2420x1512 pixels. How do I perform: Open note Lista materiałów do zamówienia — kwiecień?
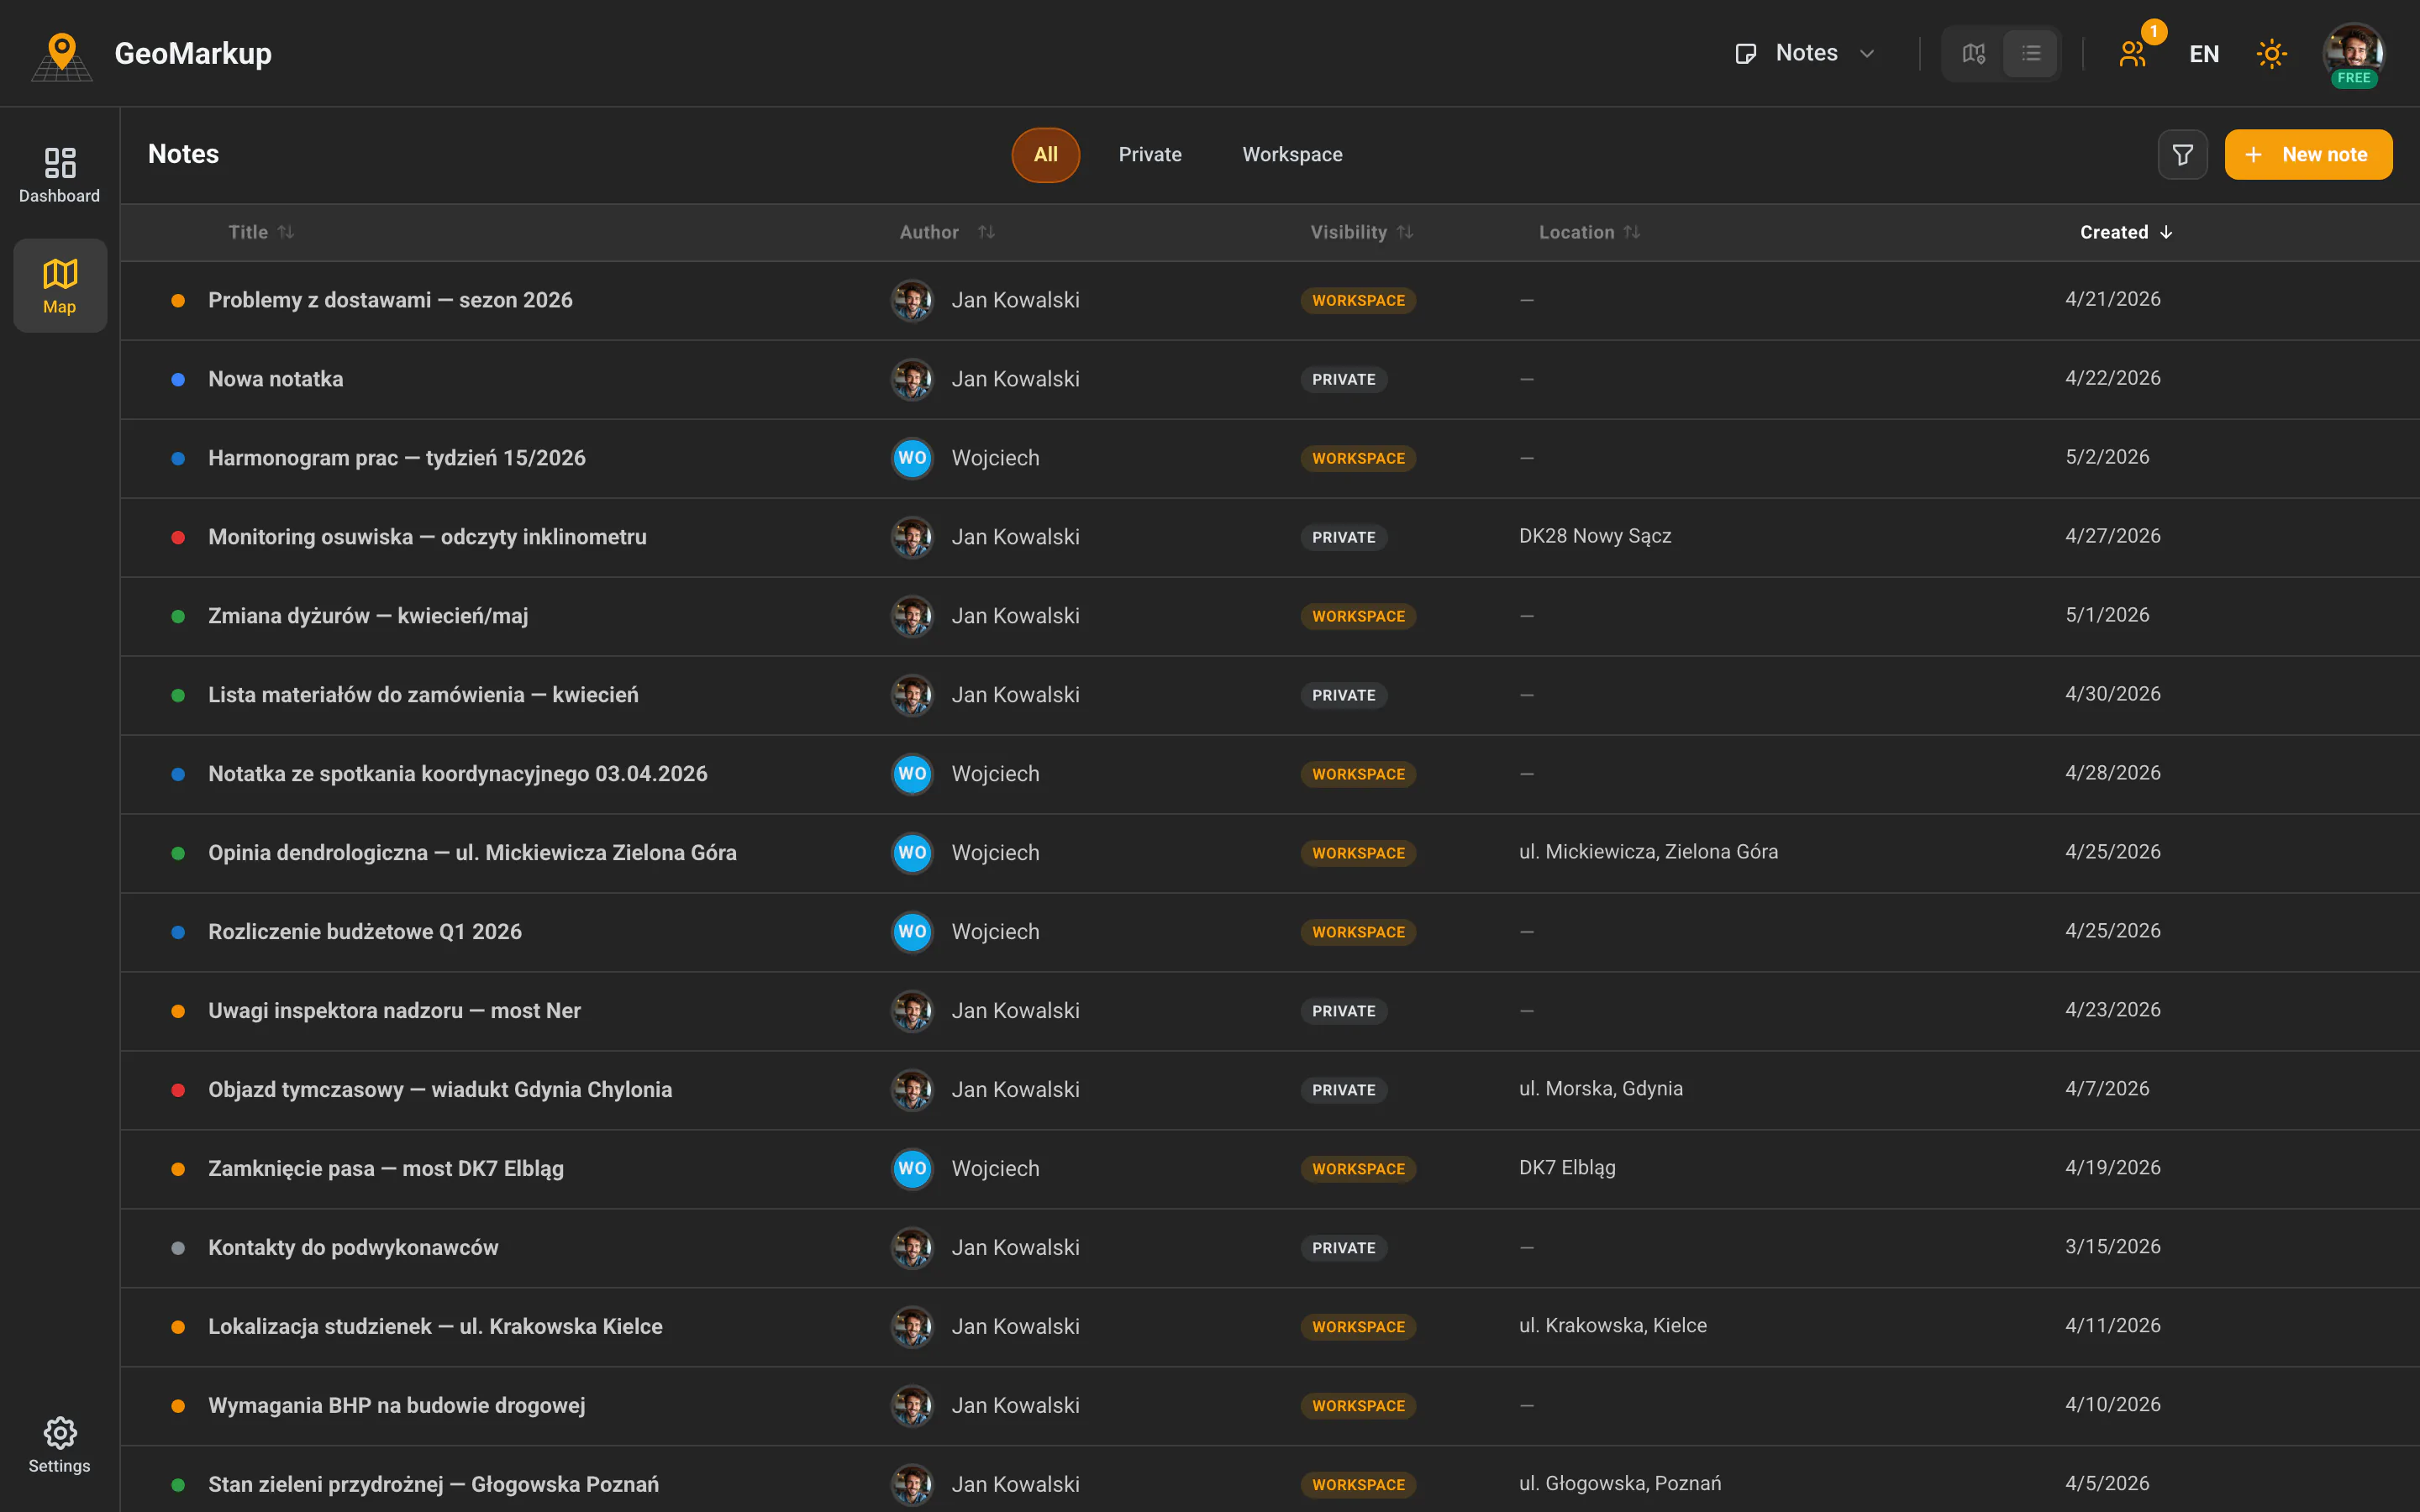point(423,695)
